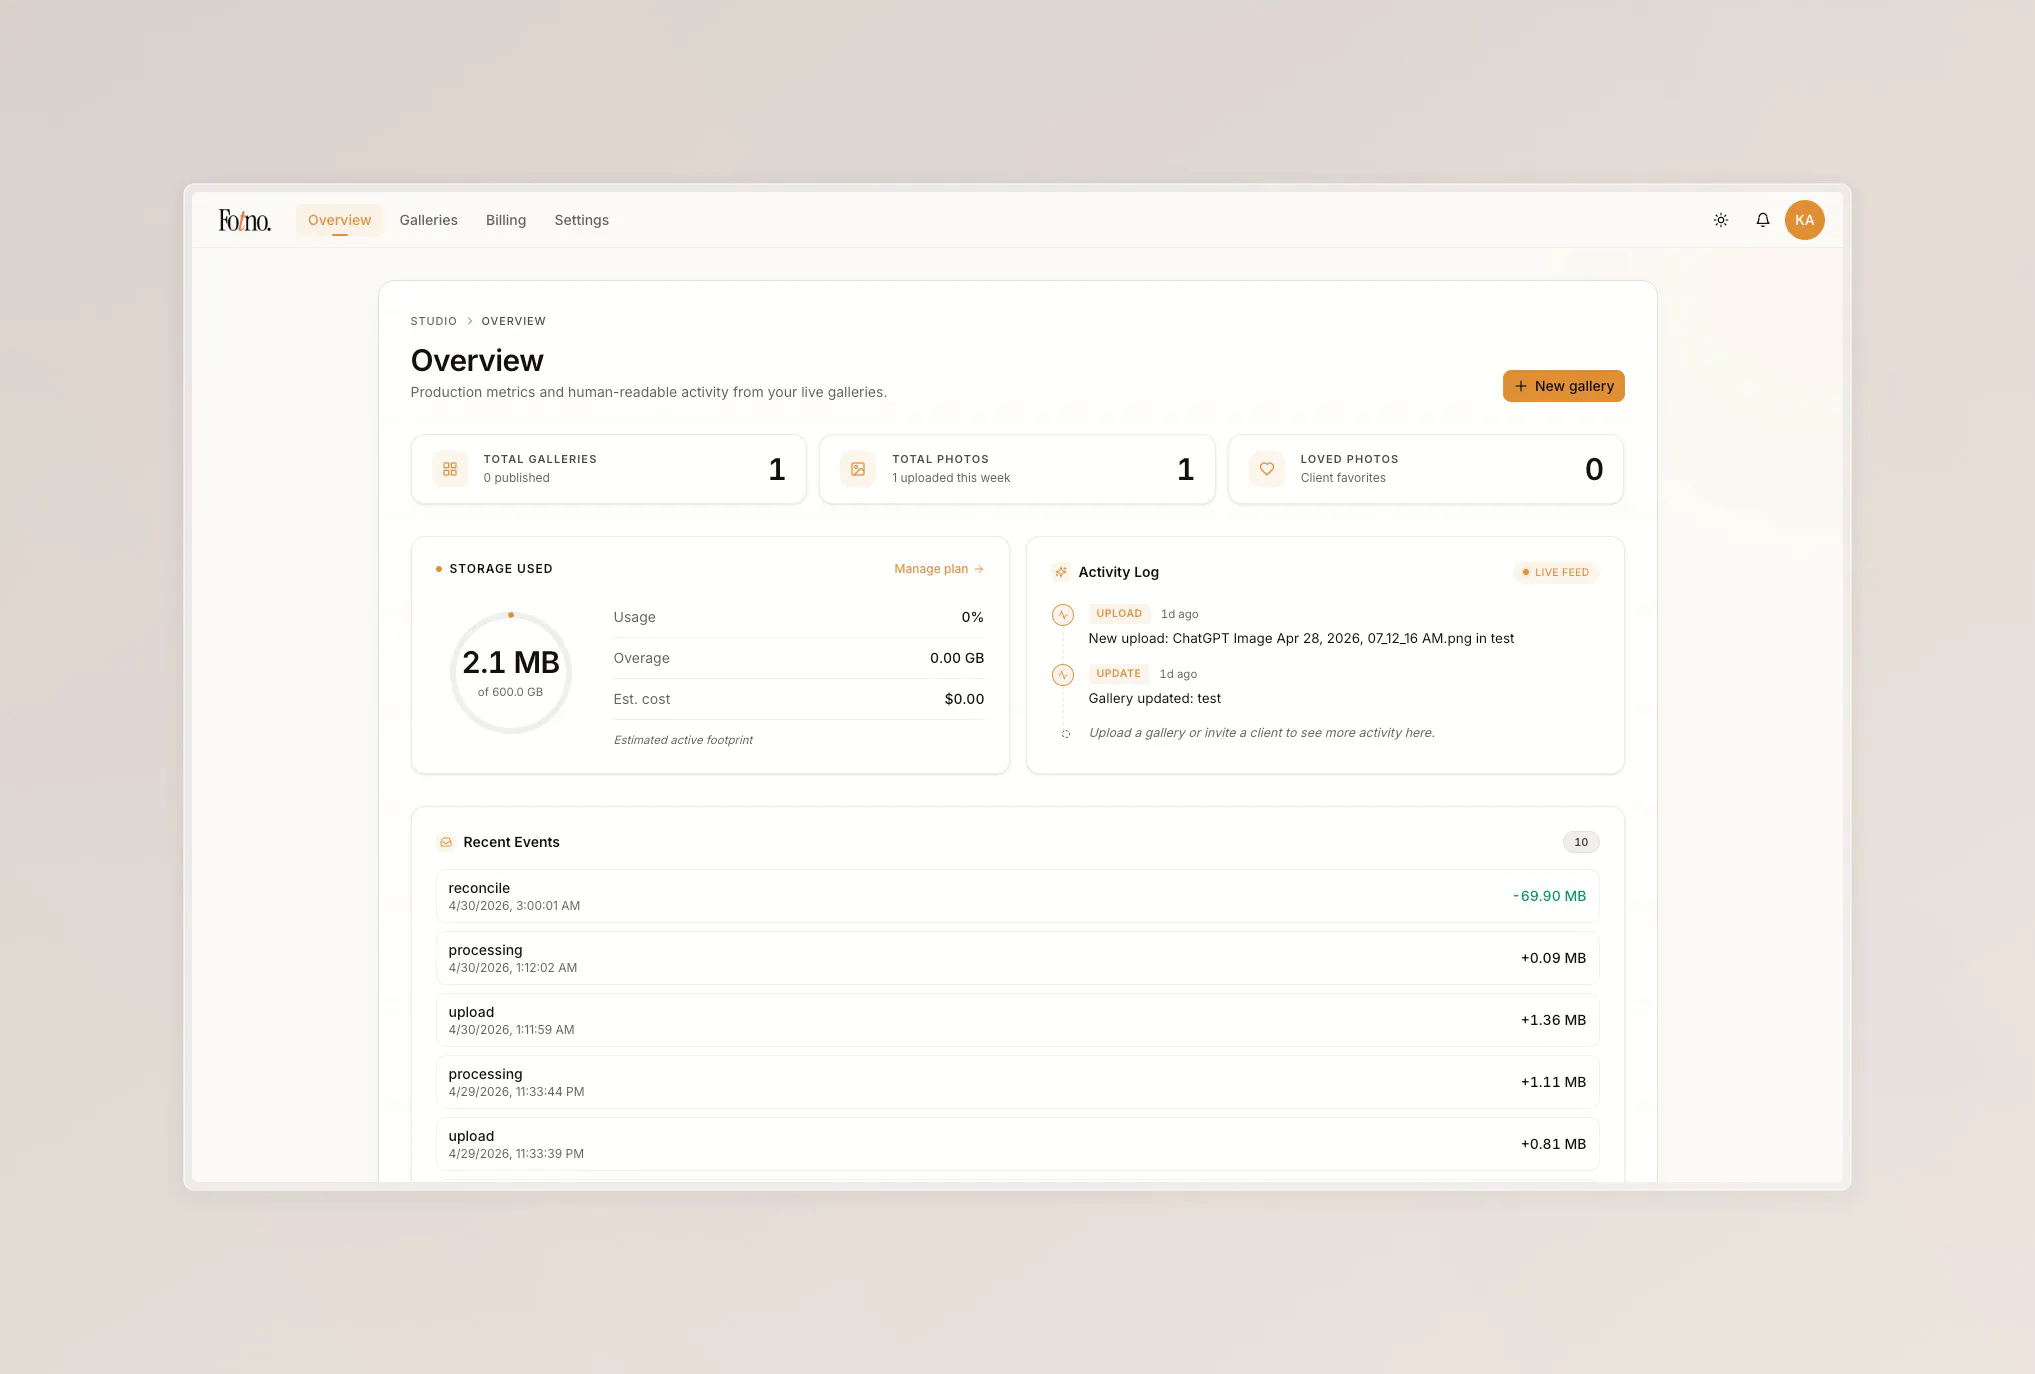Click the Activity Log sparkle icon

[x=1061, y=572]
